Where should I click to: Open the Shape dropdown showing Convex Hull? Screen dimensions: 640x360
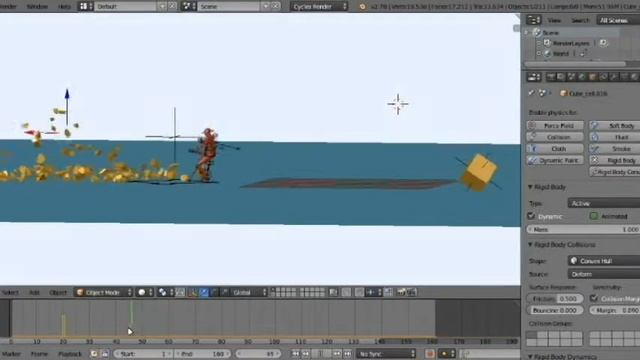click(x=604, y=260)
